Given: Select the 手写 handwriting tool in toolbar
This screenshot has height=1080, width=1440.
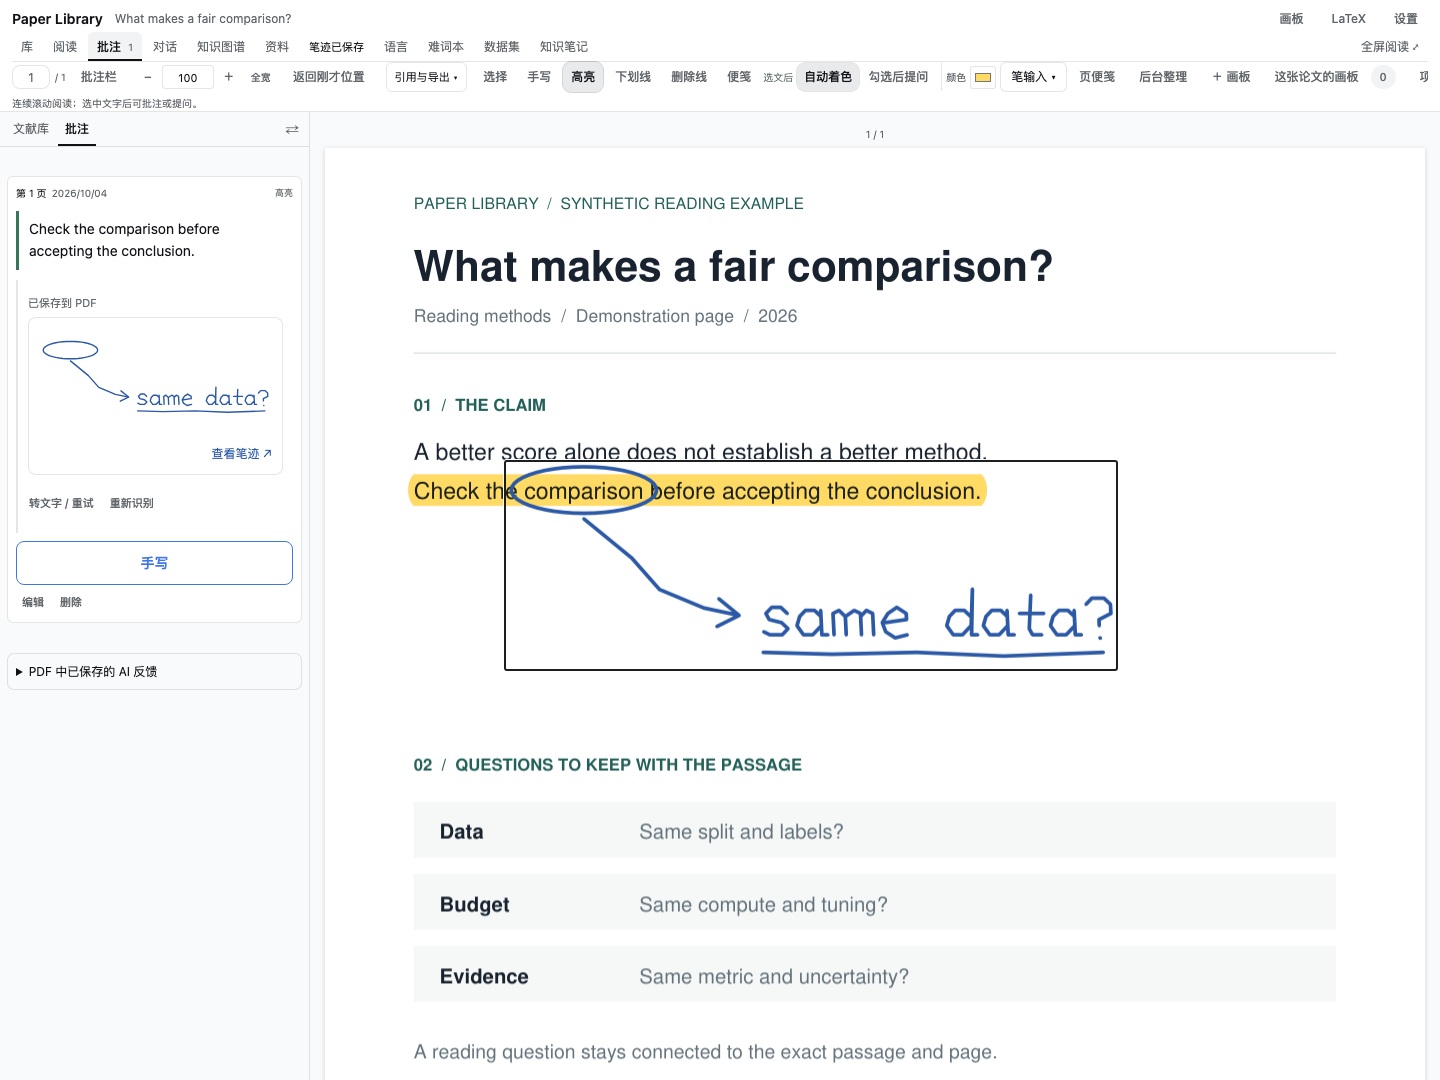Looking at the screenshot, I should (539, 77).
